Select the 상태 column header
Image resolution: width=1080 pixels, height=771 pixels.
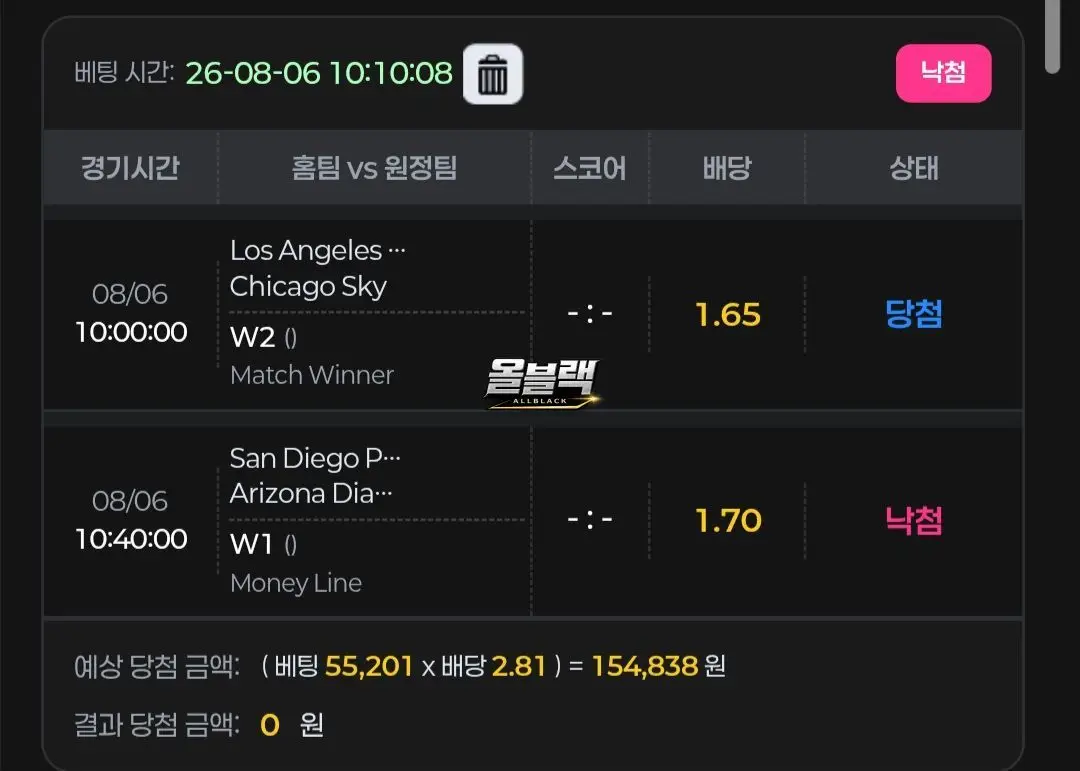coord(913,167)
